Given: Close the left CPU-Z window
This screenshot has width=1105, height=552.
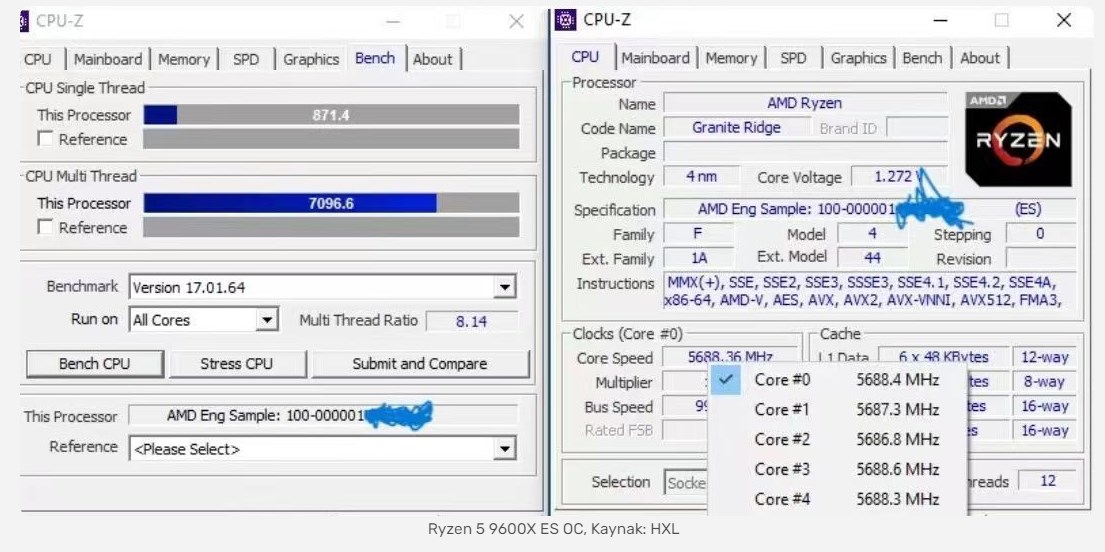Looking at the screenshot, I should (x=517, y=21).
